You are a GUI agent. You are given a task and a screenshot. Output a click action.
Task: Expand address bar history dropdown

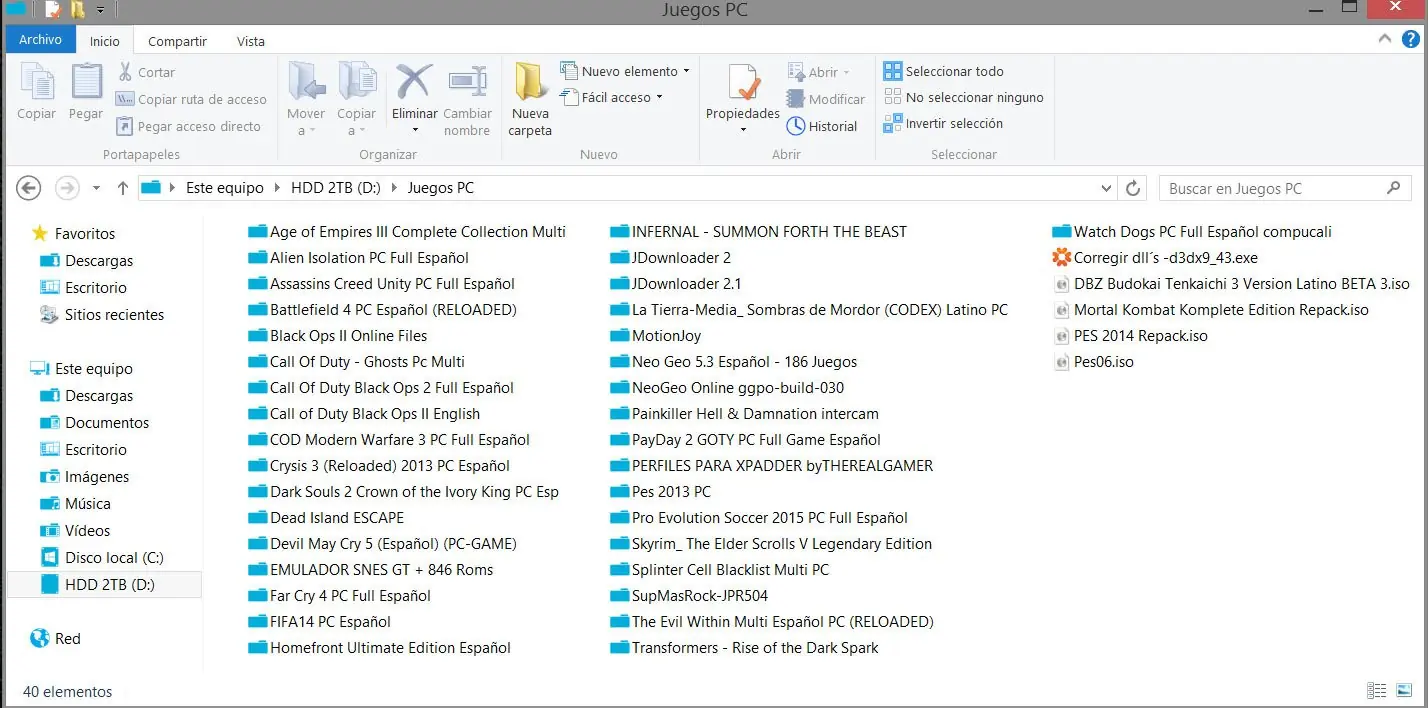coord(1106,188)
